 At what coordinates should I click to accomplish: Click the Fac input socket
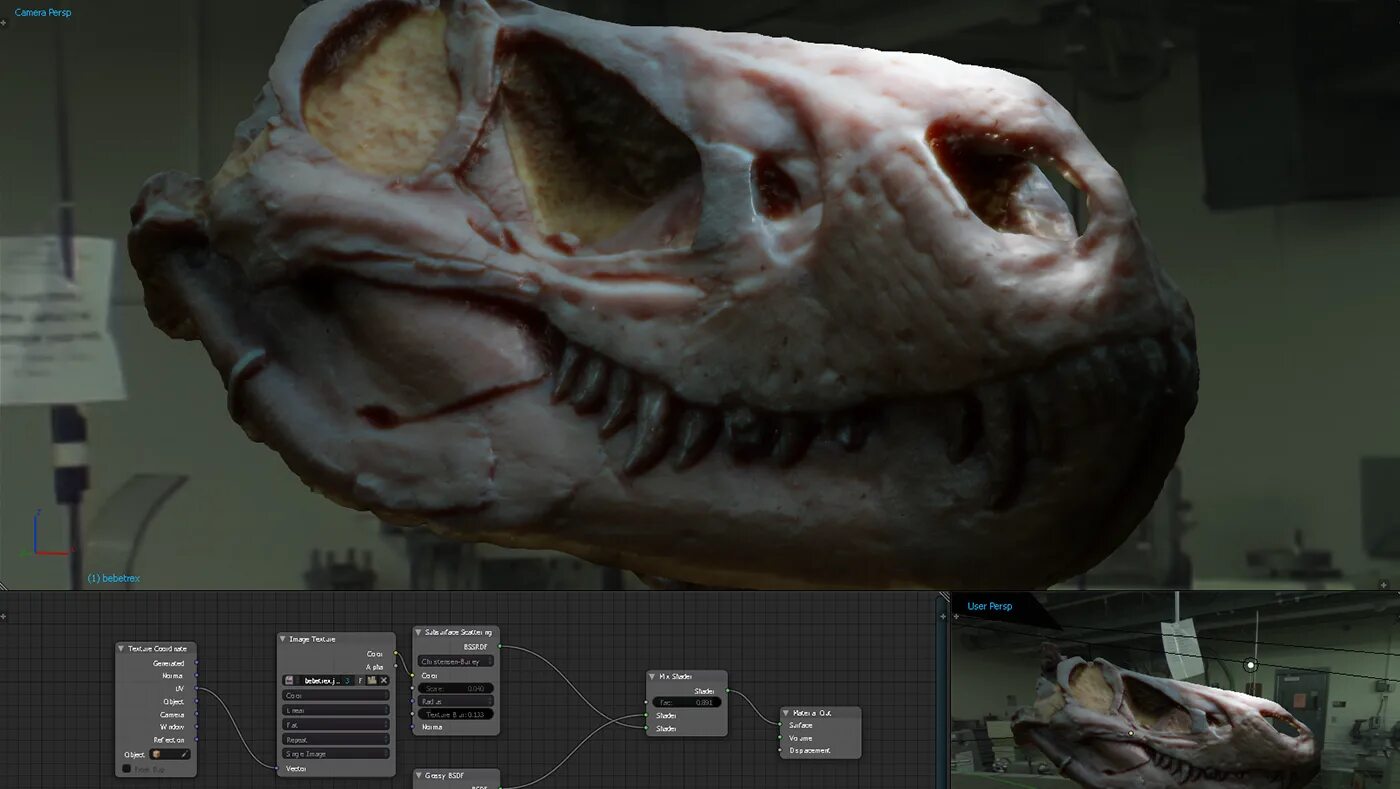(x=646, y=702)
